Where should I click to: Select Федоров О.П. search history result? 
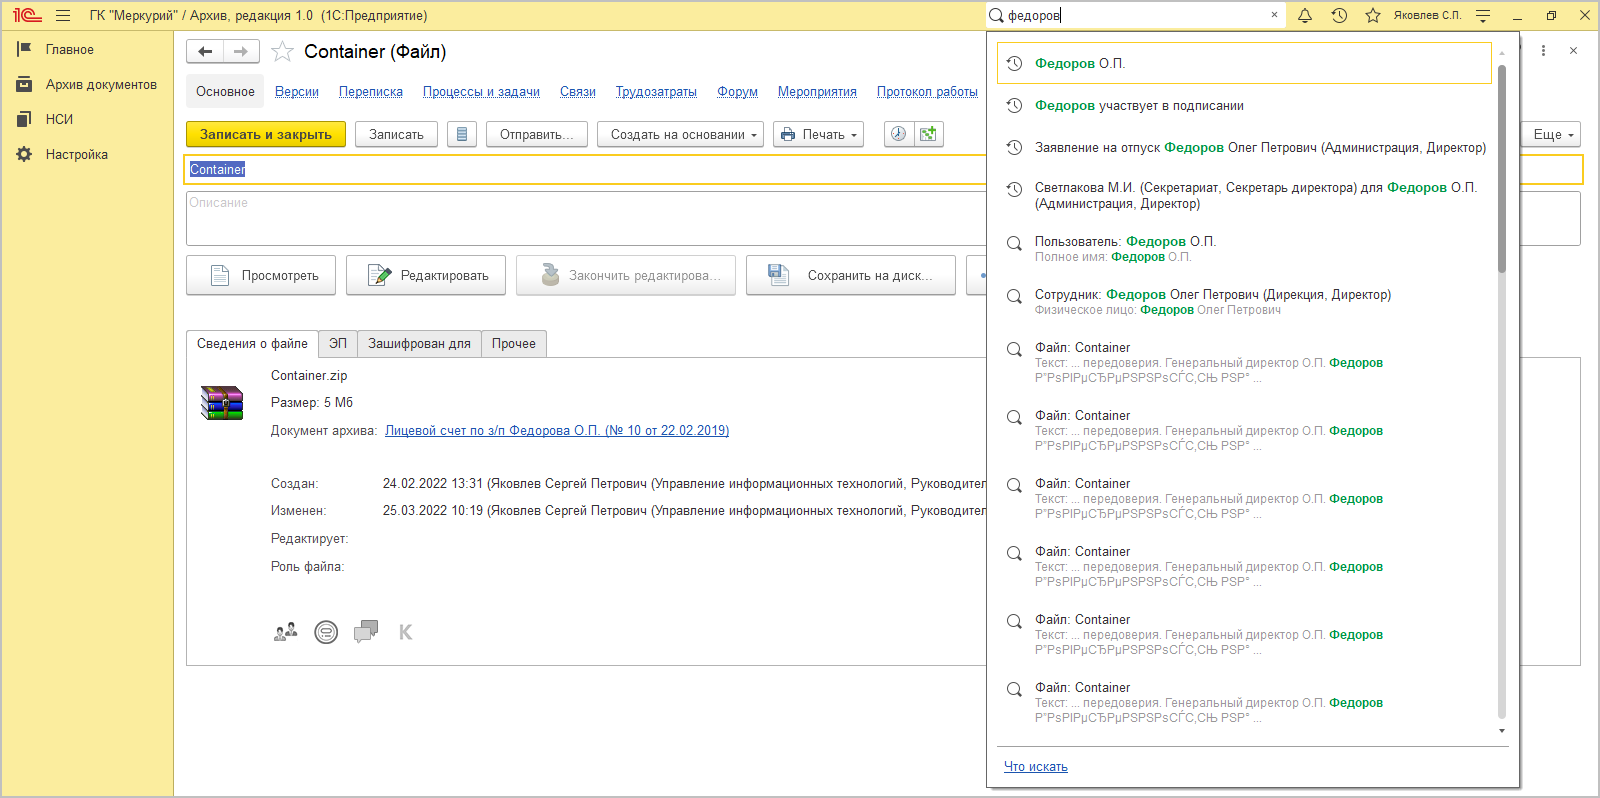tap(1244, 63)
